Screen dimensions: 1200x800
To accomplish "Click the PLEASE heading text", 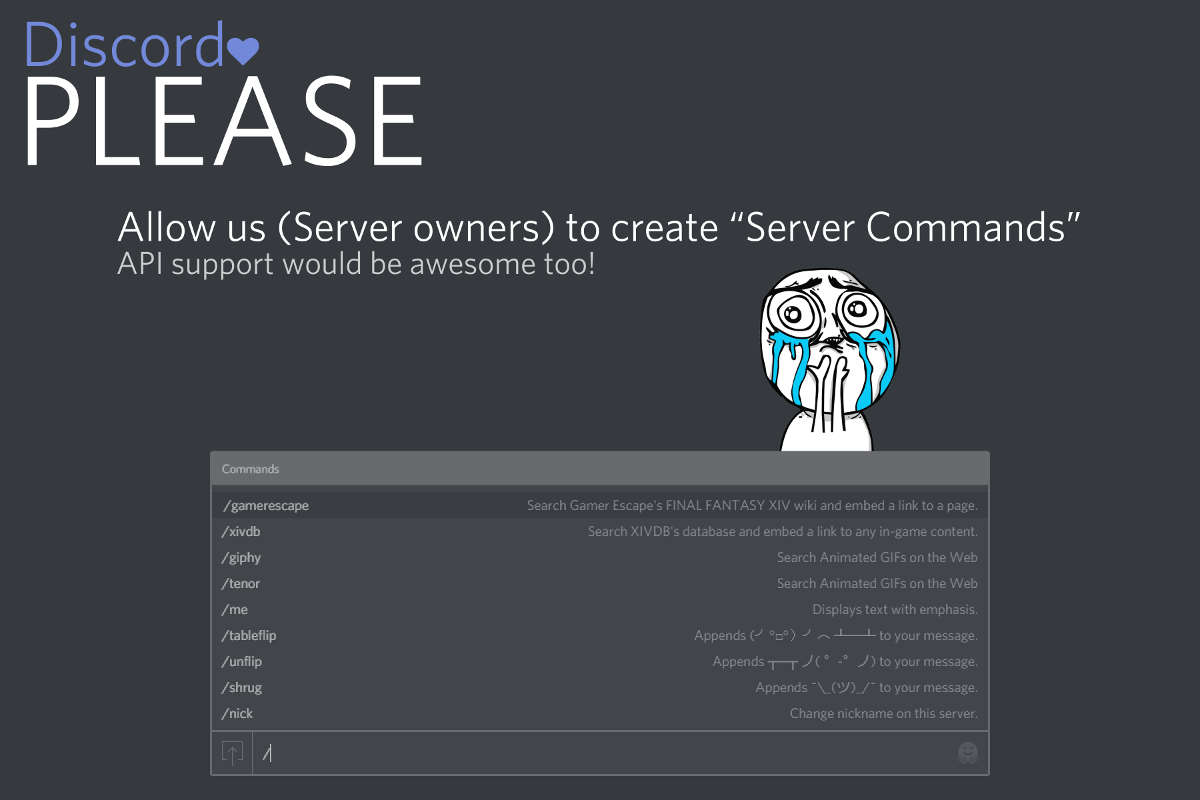I will pos(223,122).
